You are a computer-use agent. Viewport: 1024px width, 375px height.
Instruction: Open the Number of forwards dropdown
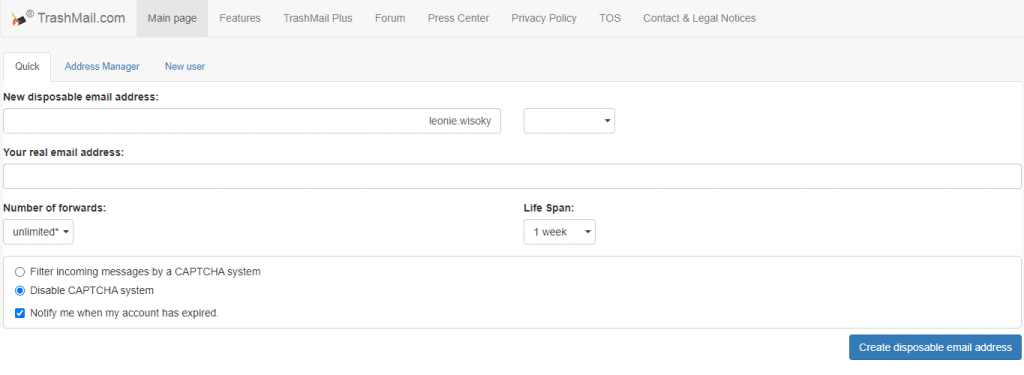pos(39,232)
